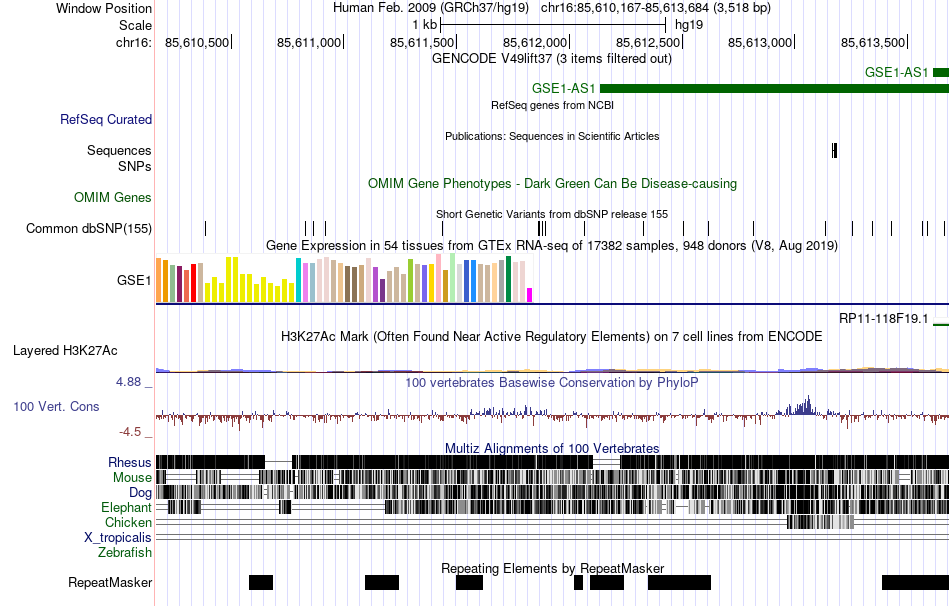Select the Rhesus alignment row label

[130, 462]
